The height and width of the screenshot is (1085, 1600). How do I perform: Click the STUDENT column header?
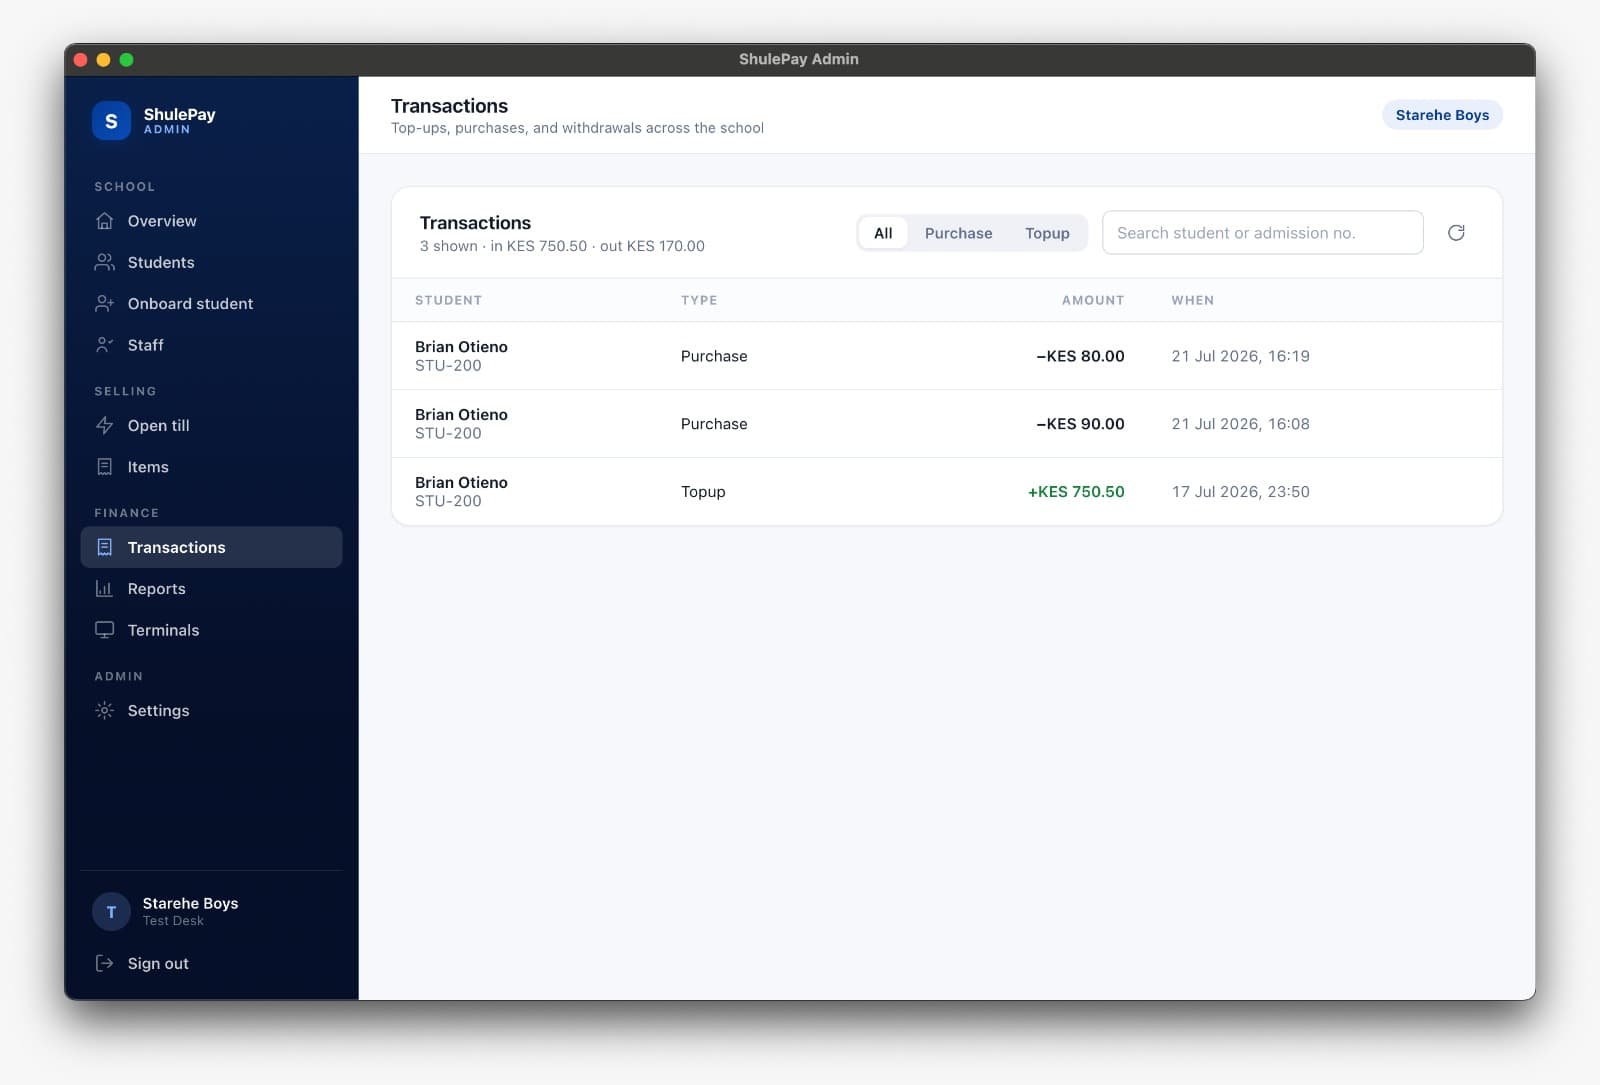click(448, 300)
